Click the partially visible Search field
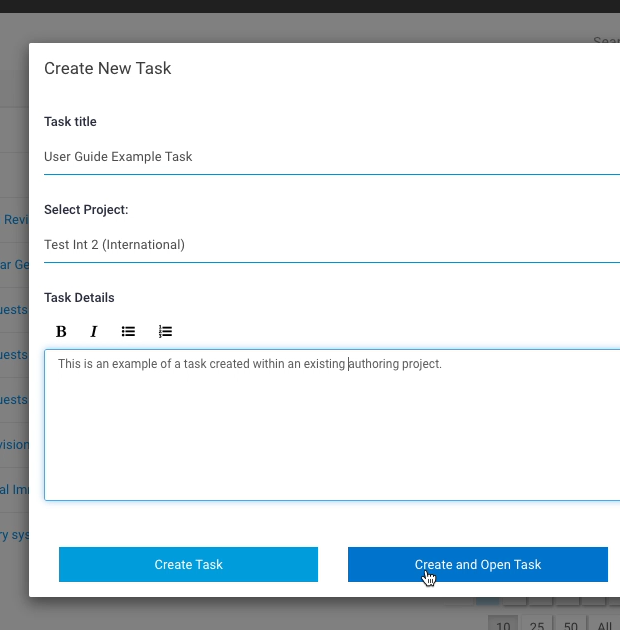Image resolution: width=620 pixels, height=630 pixels. (x=606, y=40)
